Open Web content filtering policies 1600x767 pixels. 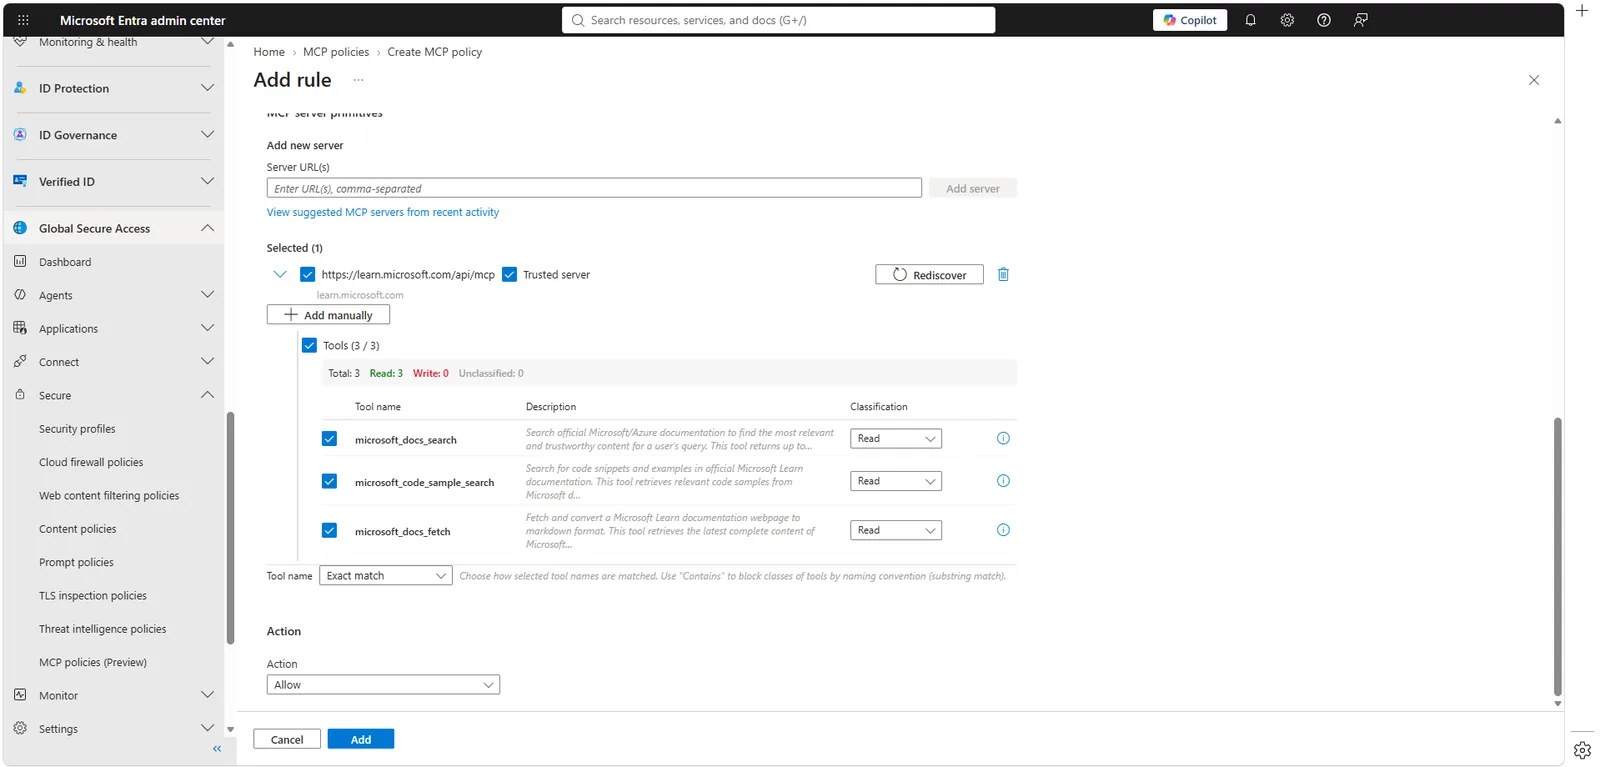point(109,495)
